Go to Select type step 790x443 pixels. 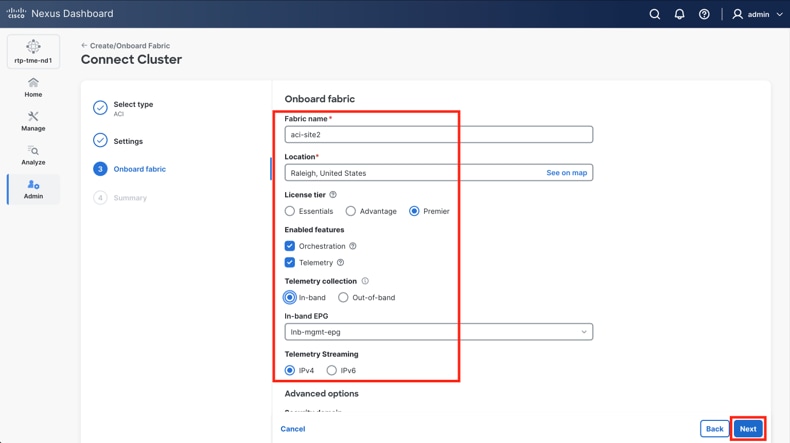[x=133, y=104]
